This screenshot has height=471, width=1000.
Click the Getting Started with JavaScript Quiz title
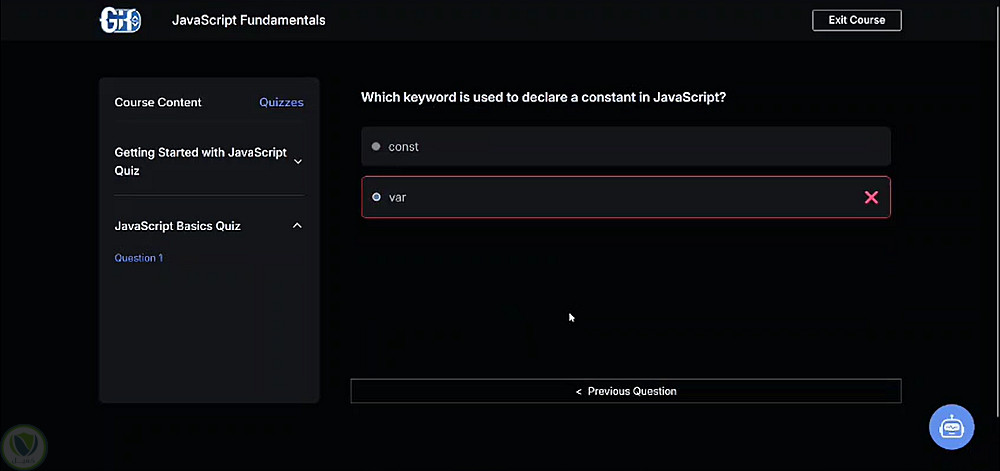coord(200,162)
